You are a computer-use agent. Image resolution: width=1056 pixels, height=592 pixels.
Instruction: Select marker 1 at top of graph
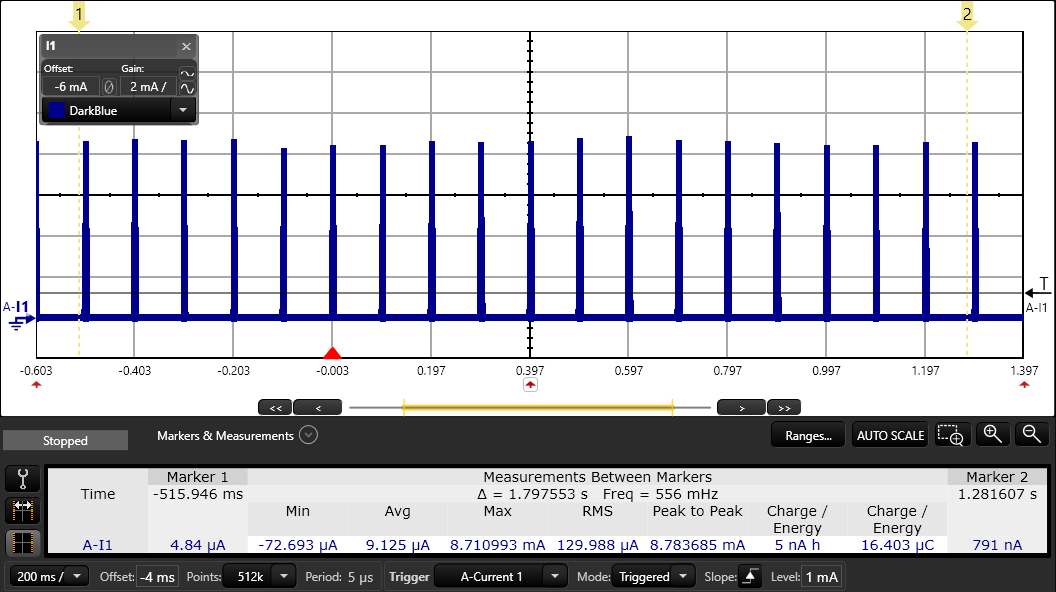tap(80, 15)
